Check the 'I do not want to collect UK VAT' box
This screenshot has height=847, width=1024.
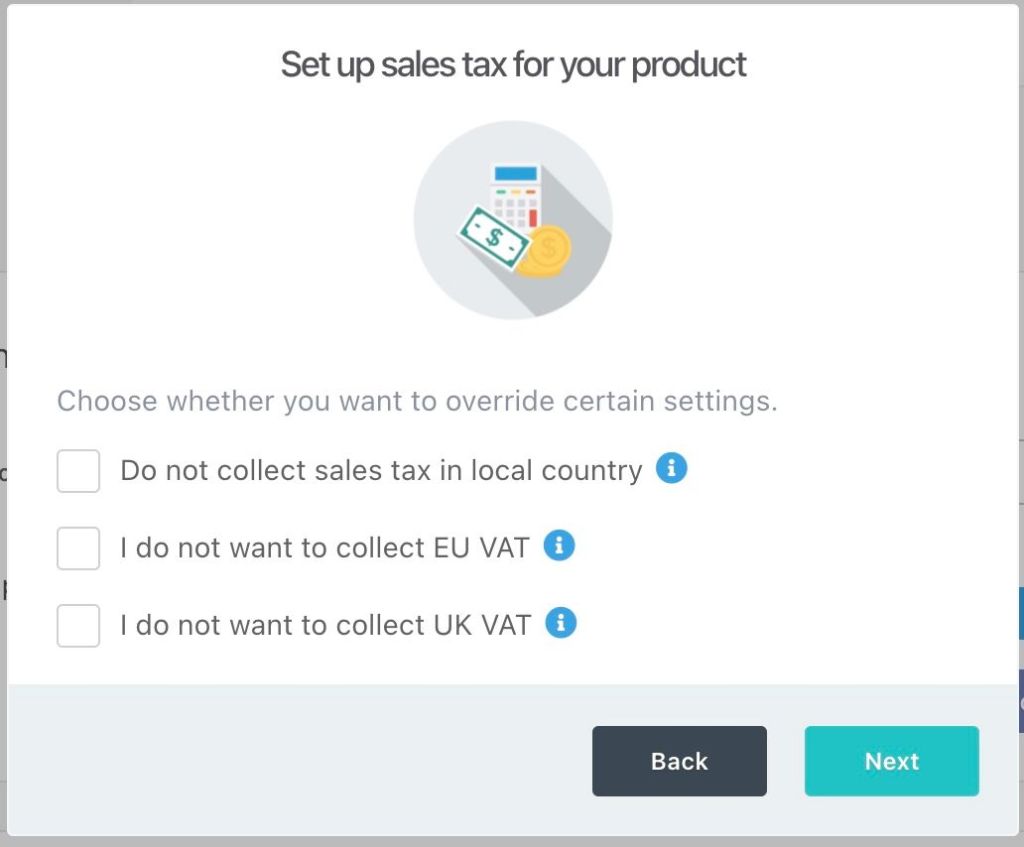coord(78,625)
